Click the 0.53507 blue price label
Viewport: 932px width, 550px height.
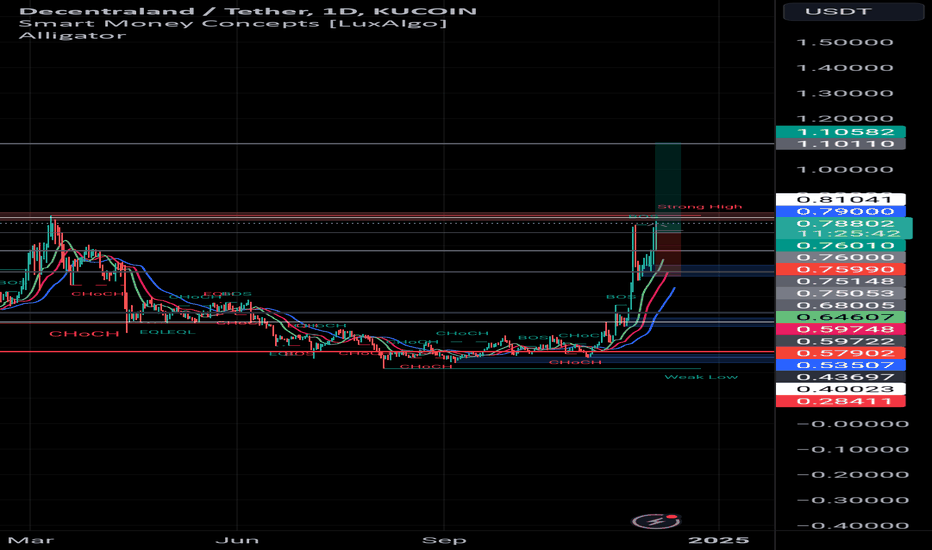tap(840, 365)
